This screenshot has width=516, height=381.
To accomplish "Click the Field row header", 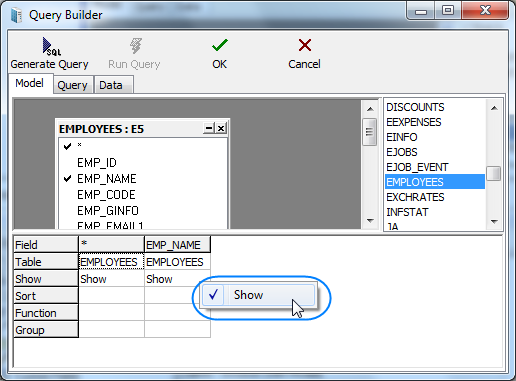I will point(46,244).
